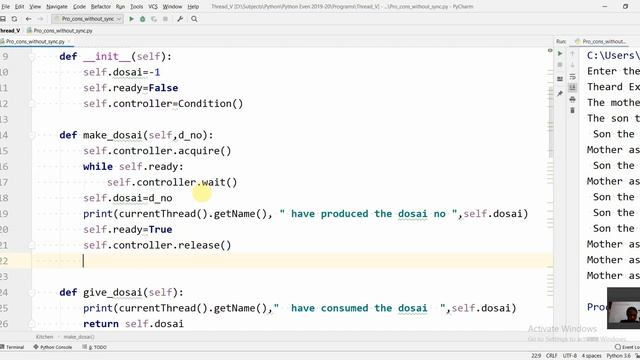Click the Stop square icon in the main toolbar

coord(165,19)
